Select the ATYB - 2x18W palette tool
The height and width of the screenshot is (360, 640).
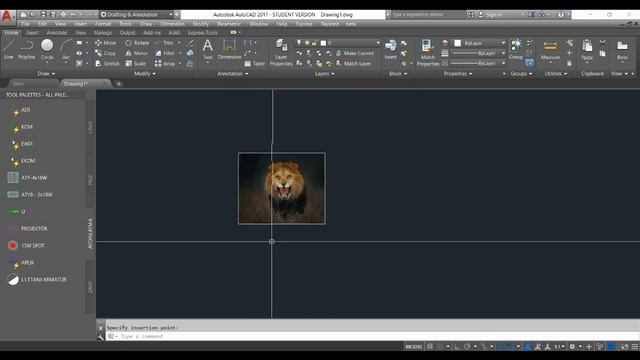tap(30, 195)
